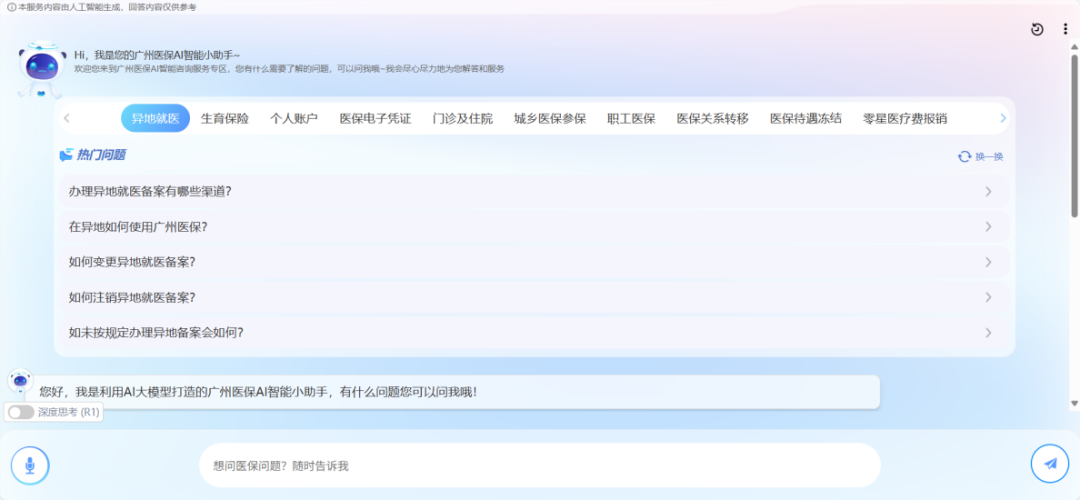Focus the 想问医保问题 text input field

540,465
